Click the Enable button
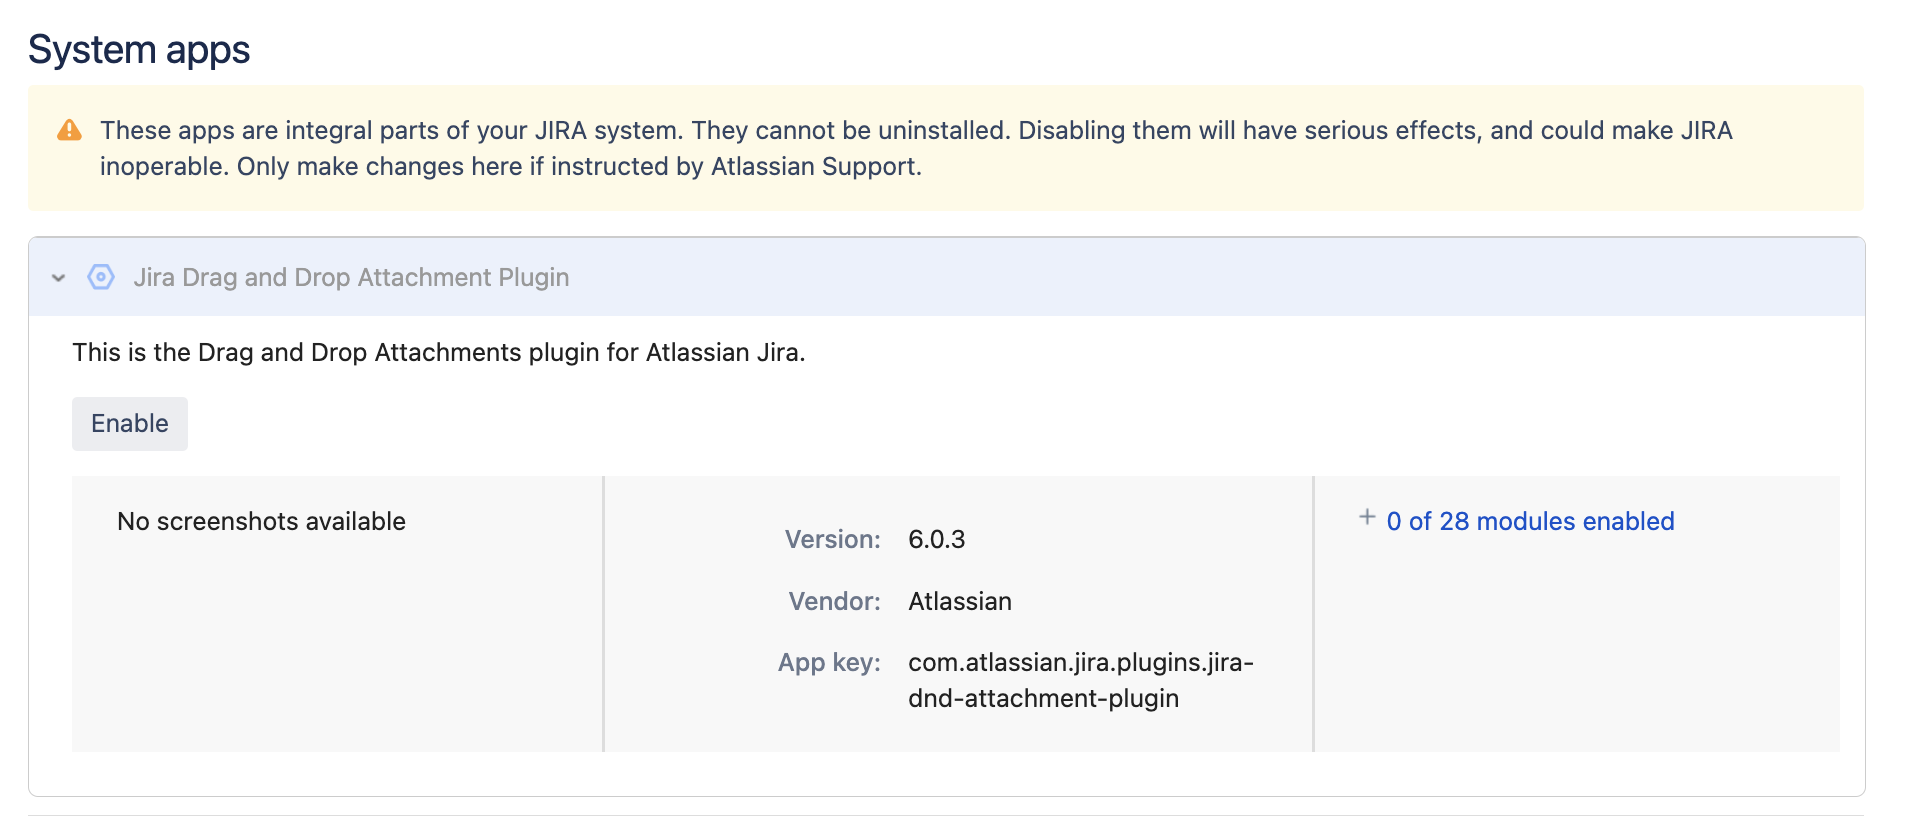Image resolution: width=1912 pixels, height=828 pixels. click(x=130, y=424)
